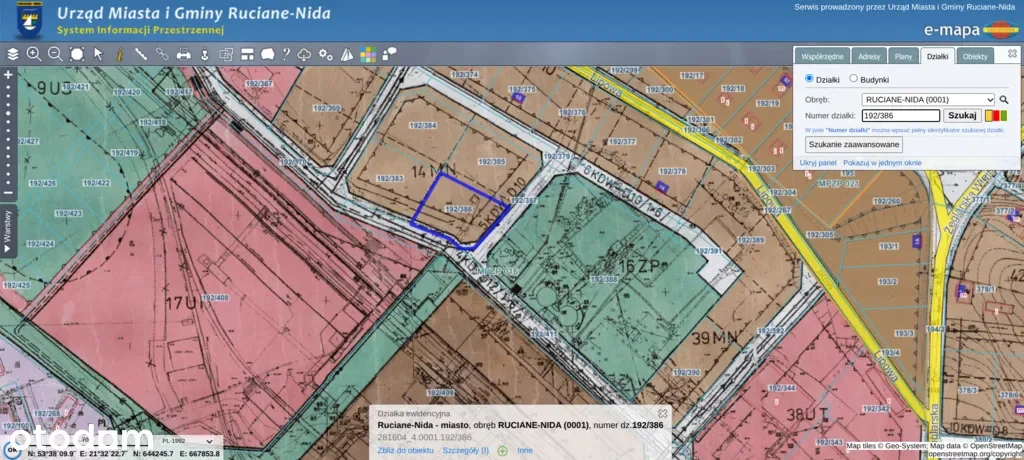Click the colored palette grid icon in toolbar
Image resolution: width=1024 pixels, height=460 pixels.
click(369, 54)
